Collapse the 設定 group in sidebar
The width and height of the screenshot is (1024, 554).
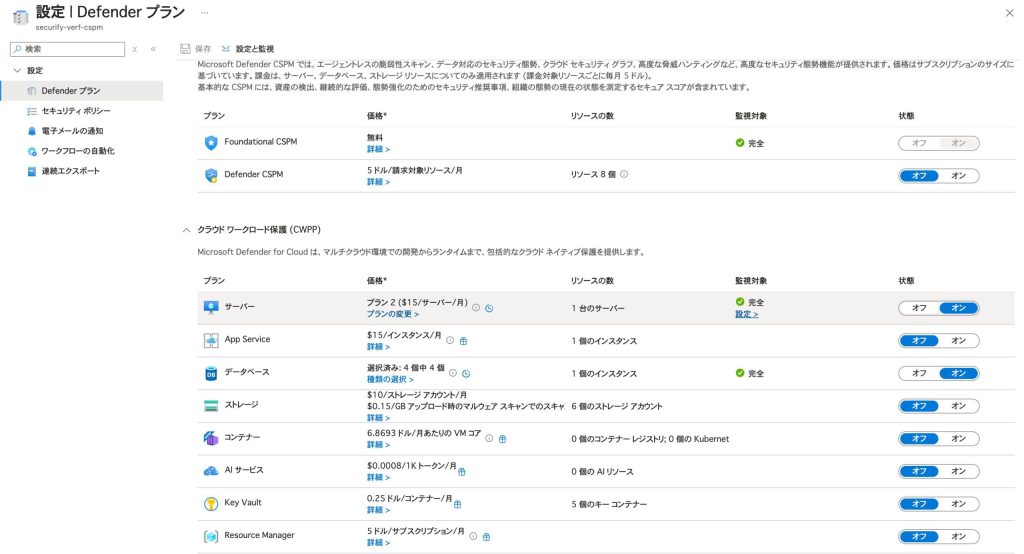point(17,71)
